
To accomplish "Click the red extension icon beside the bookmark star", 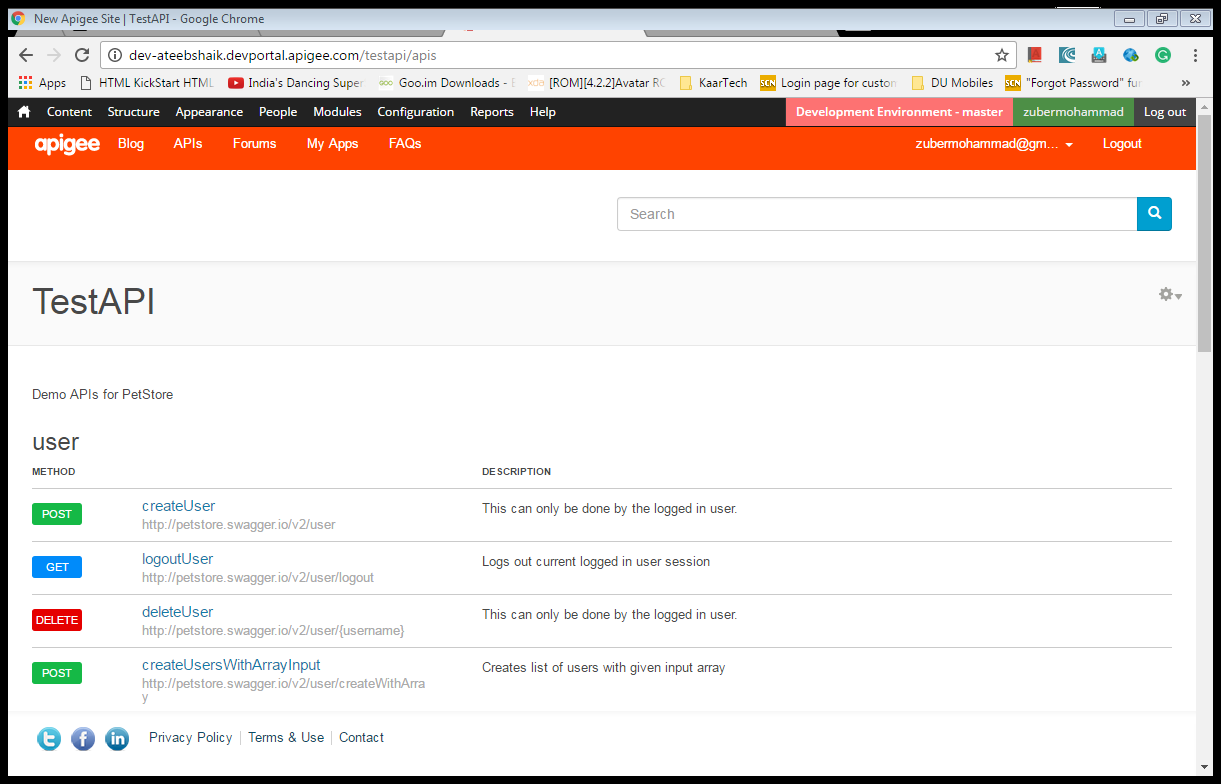I will click(1035, 55).
